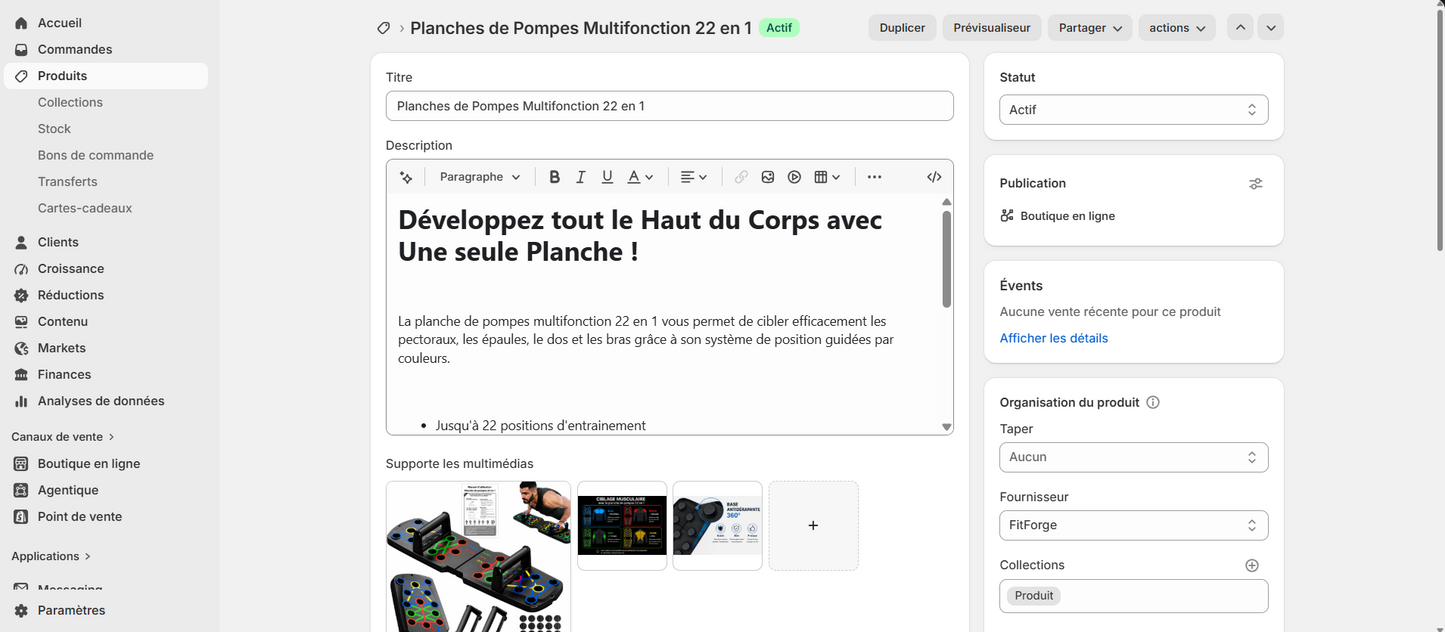
Task: Go to next product arrow
Action: (1271, 28)
